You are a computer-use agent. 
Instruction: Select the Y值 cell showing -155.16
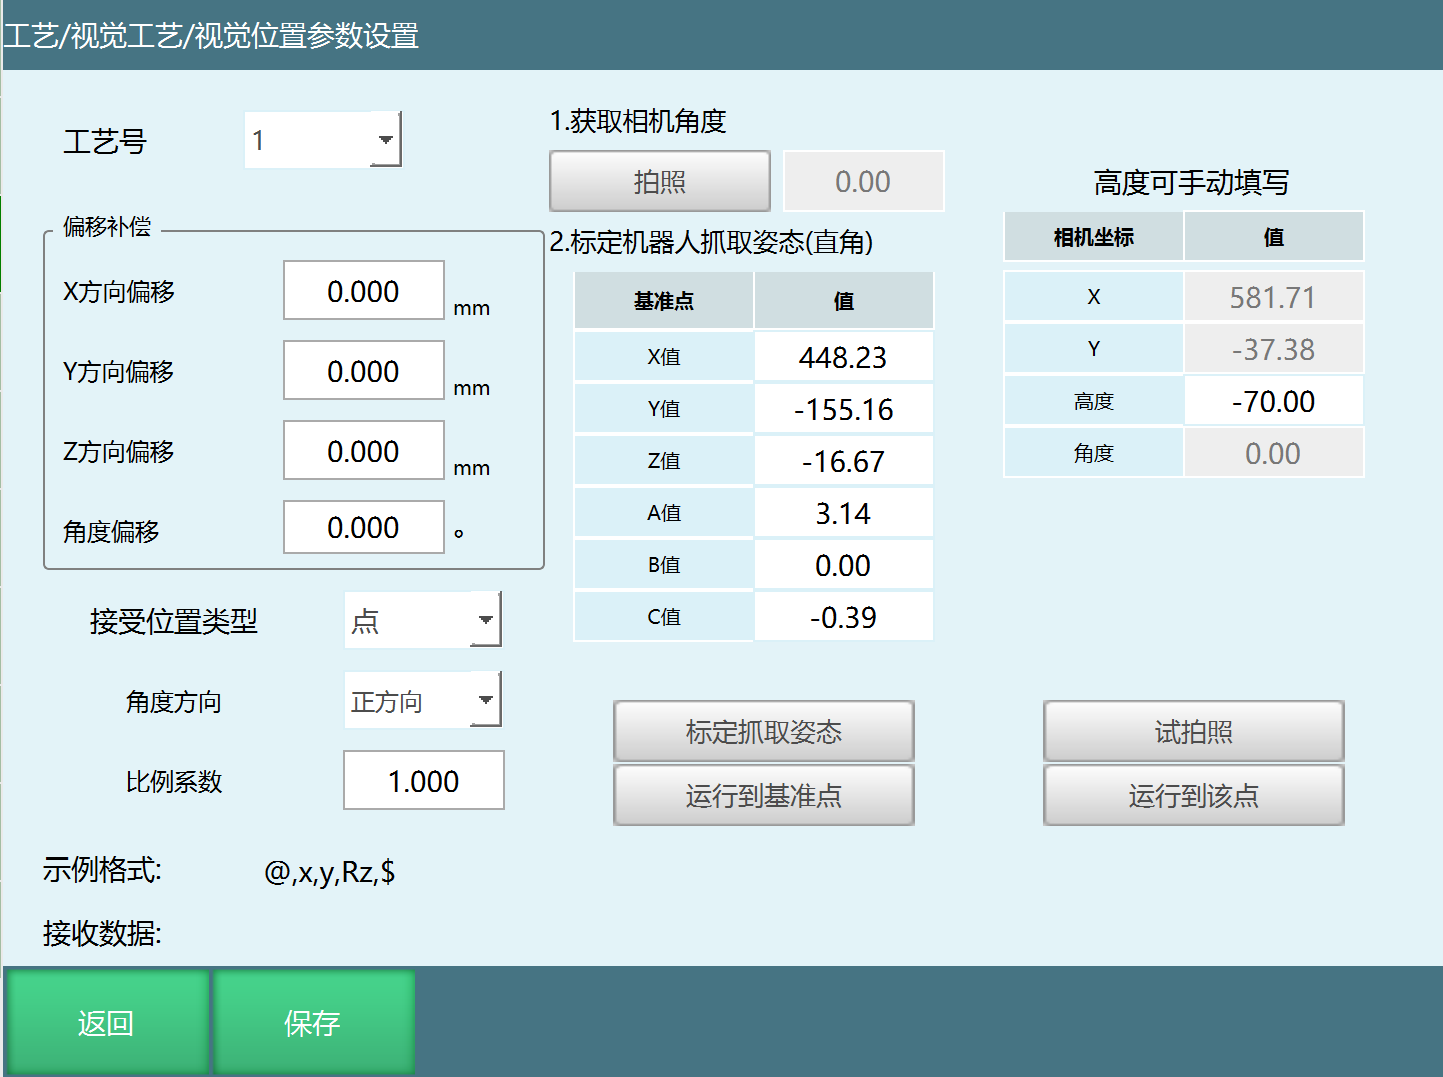click(x=843, y=409)
